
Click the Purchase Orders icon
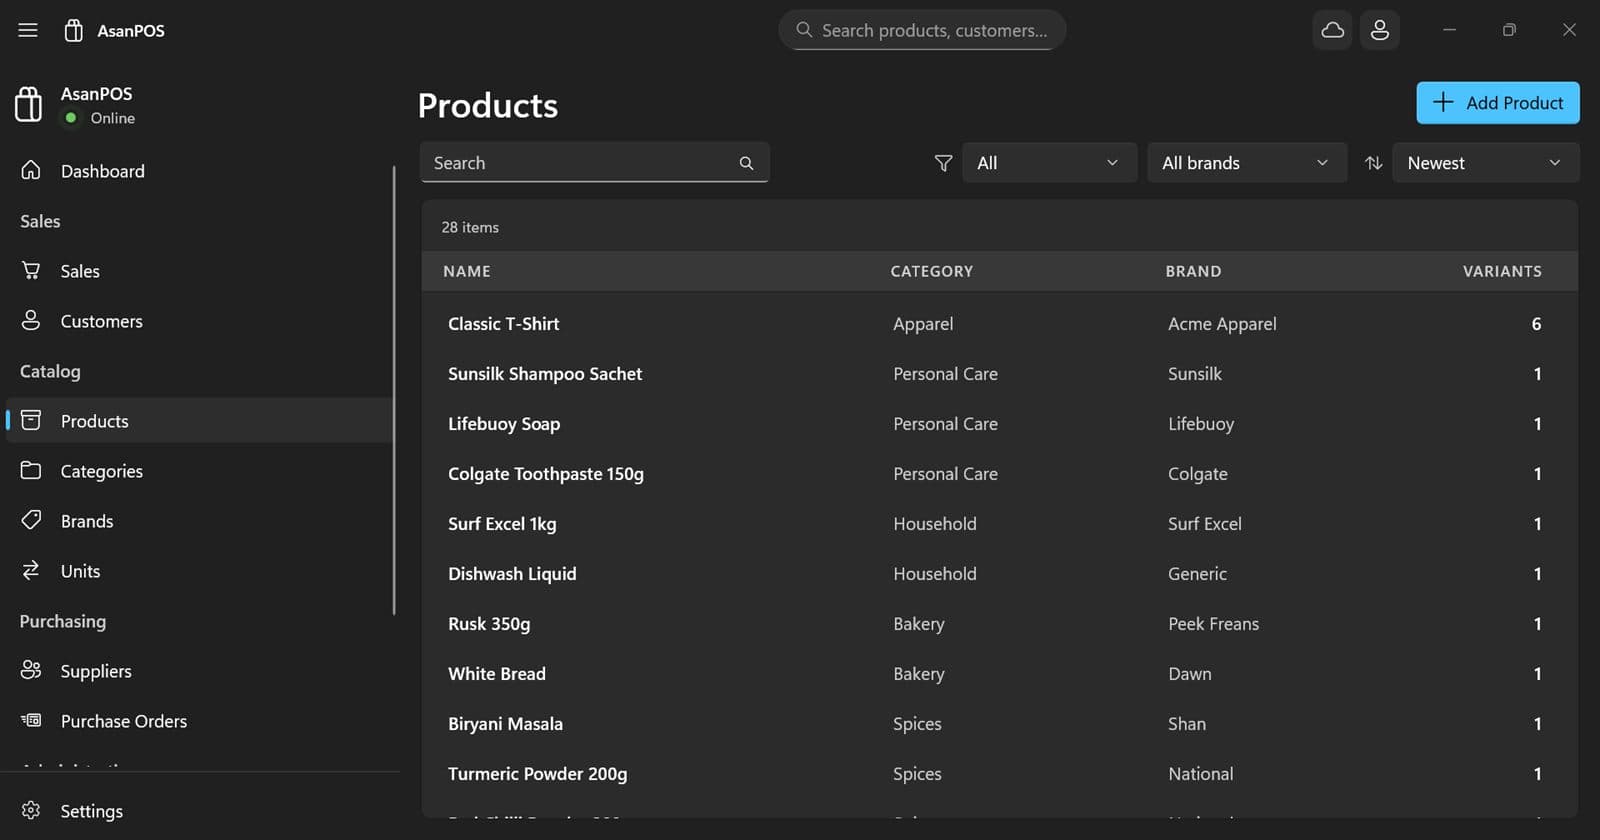click(31, 720)
